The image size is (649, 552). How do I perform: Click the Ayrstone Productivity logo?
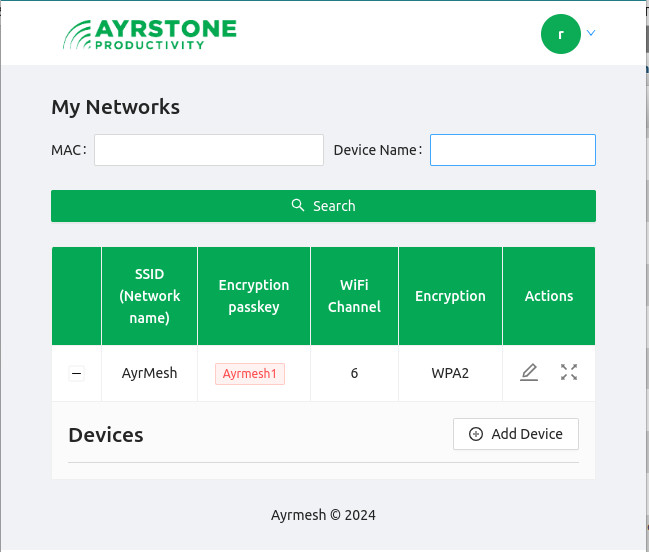150,33
